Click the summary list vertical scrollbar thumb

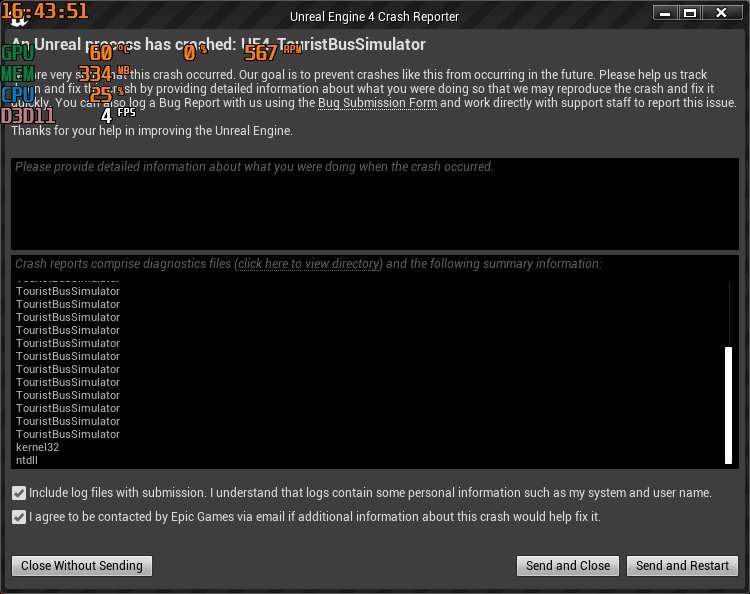(728, 405)
